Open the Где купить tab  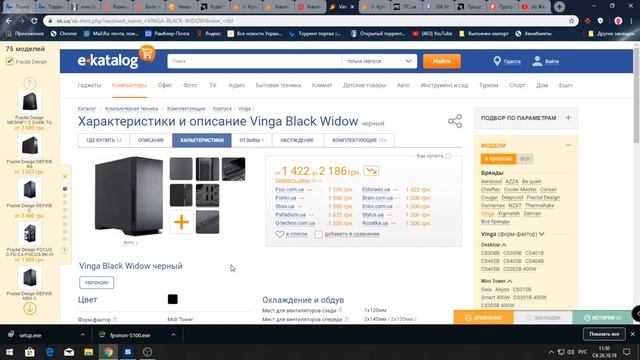click(104, 140)
